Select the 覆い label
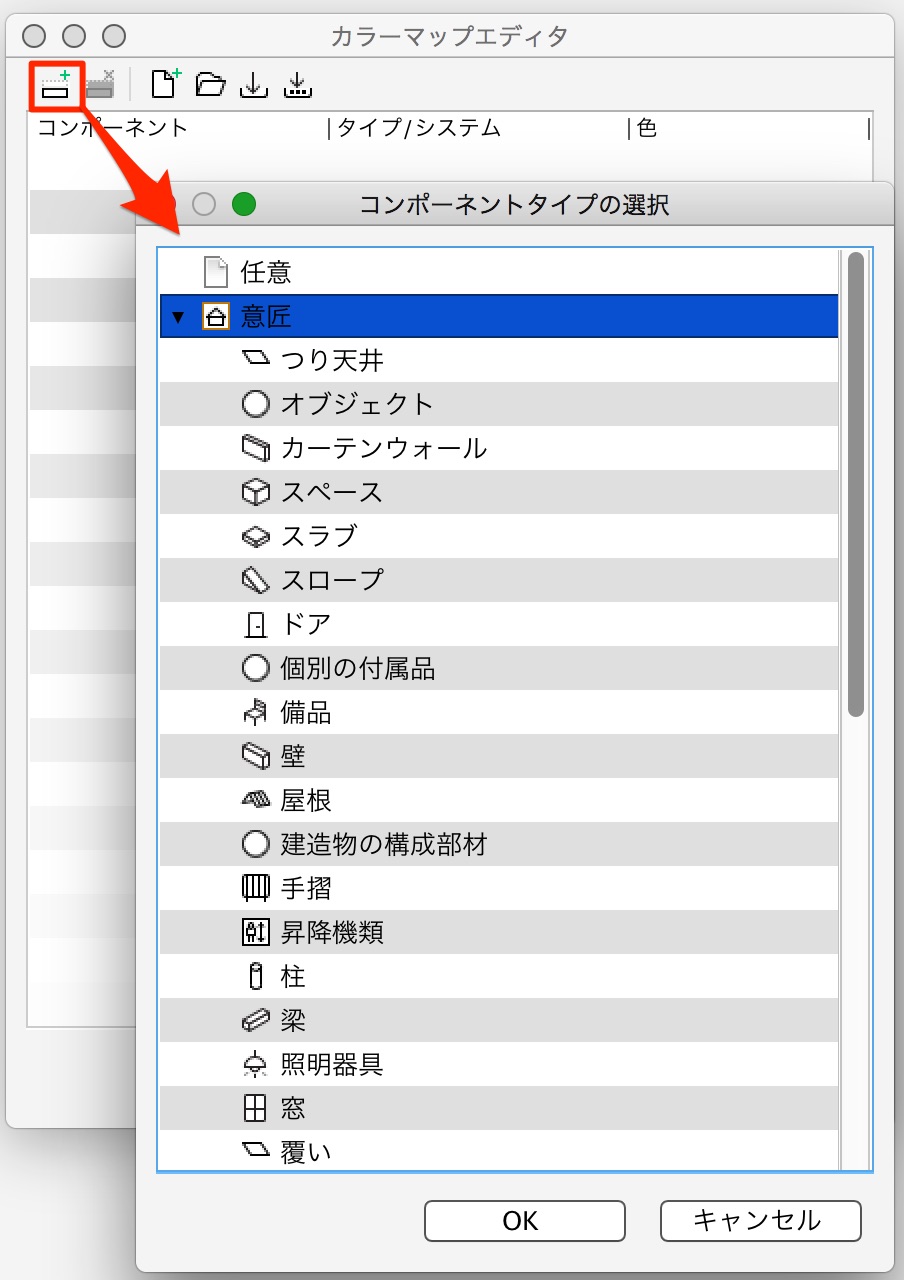The image size is (904, 1280). (x=306, y=1153)
